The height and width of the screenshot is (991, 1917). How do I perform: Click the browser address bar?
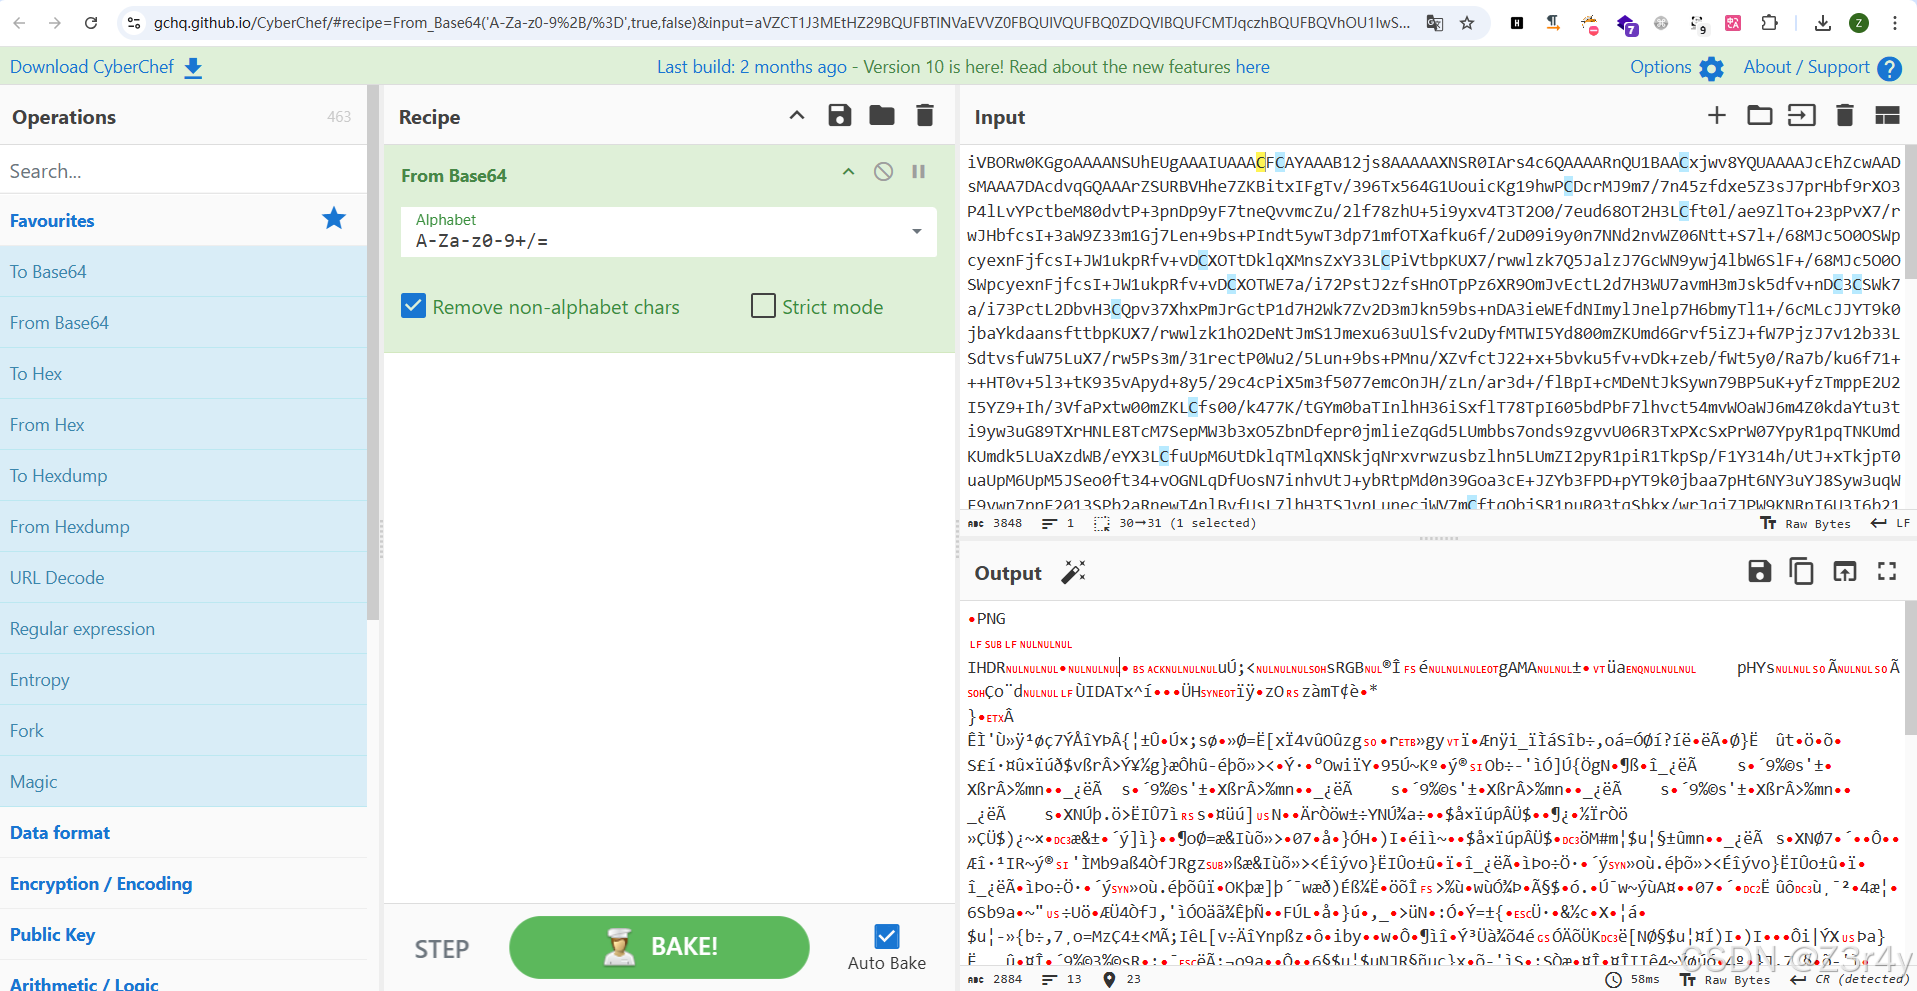[780, 22]
